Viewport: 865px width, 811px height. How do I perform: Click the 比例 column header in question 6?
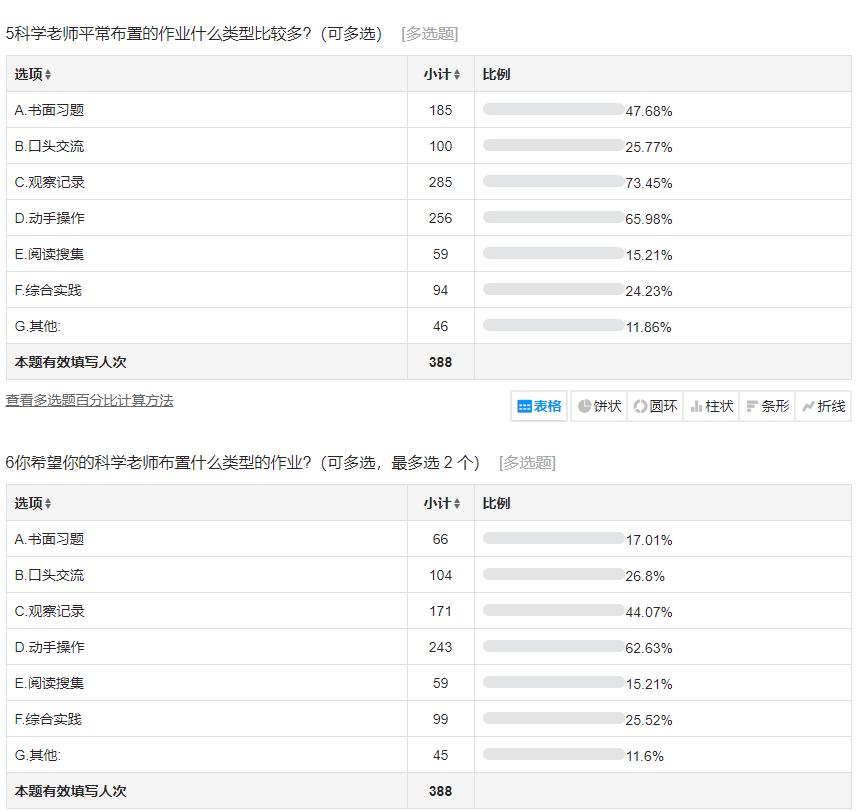[496, 503]
